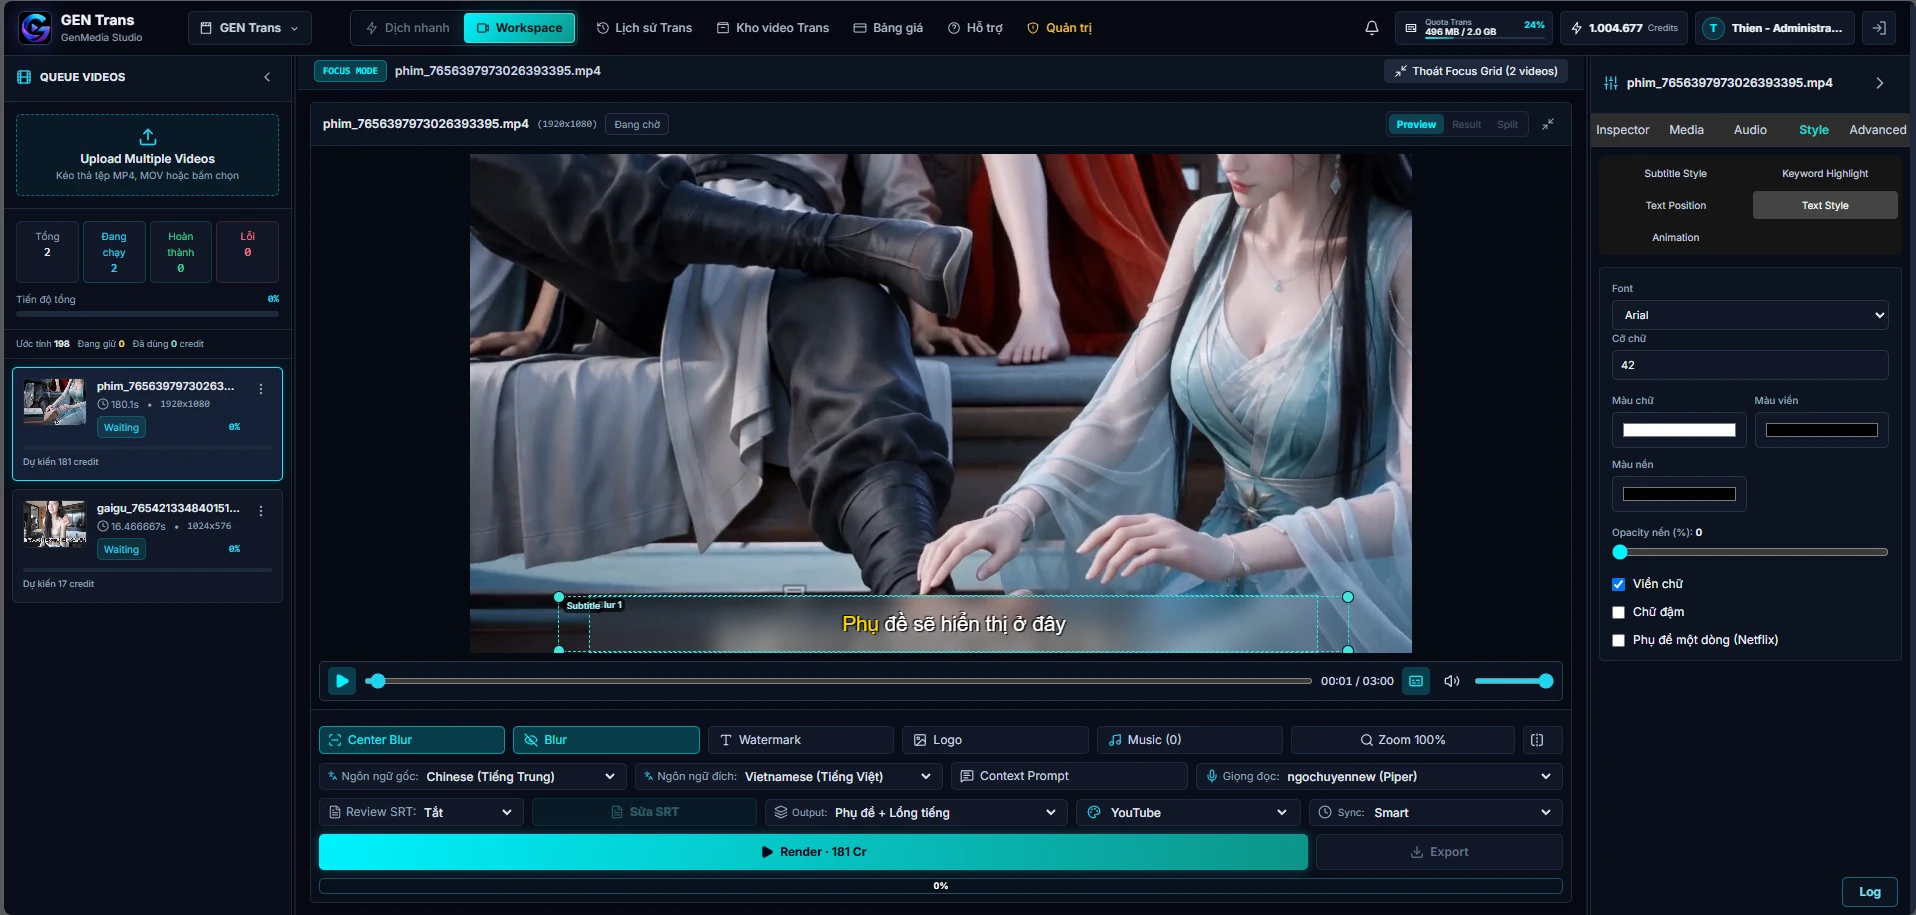
Task: Open the user avatar T icon
Action: pyautogui.click(x=1713, y=28)
